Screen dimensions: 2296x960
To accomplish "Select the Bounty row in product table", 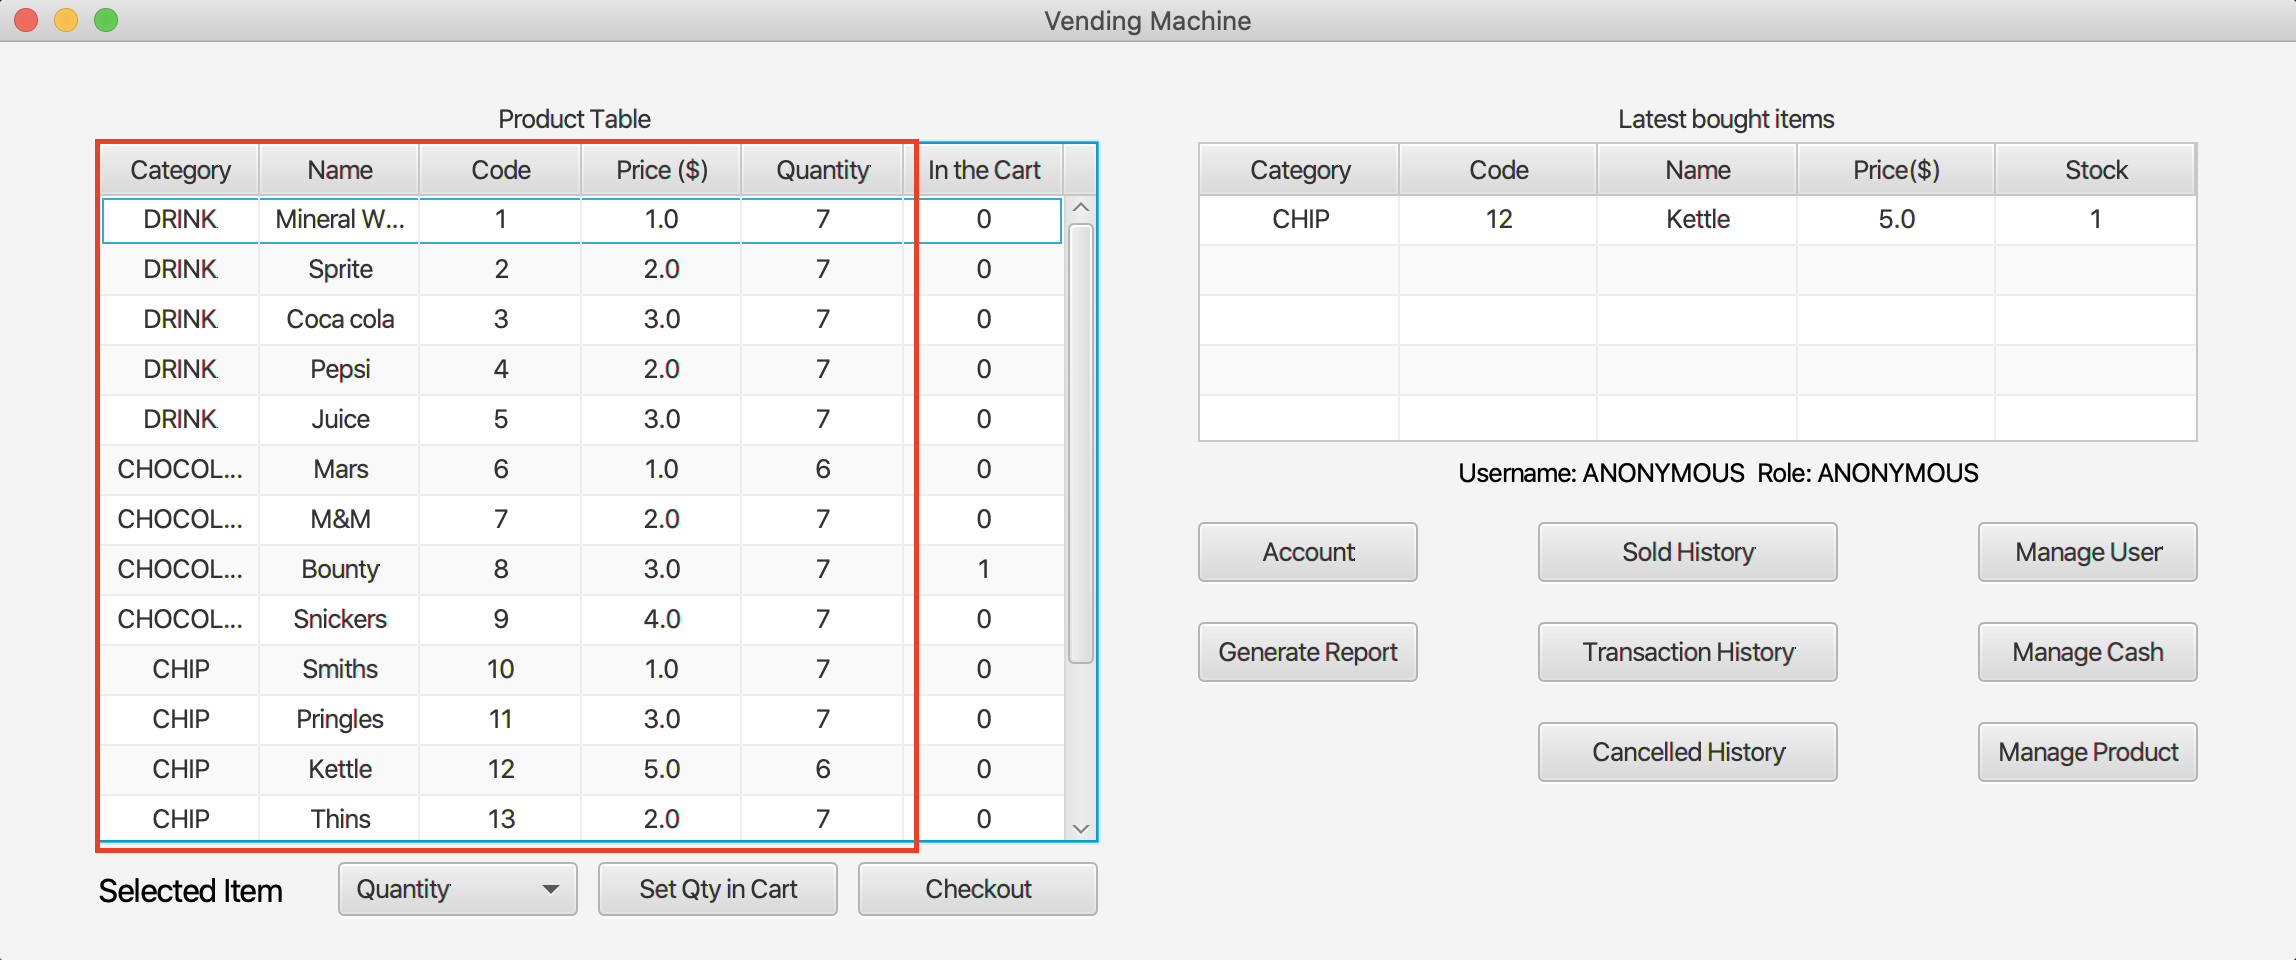I will coord(340,569).
